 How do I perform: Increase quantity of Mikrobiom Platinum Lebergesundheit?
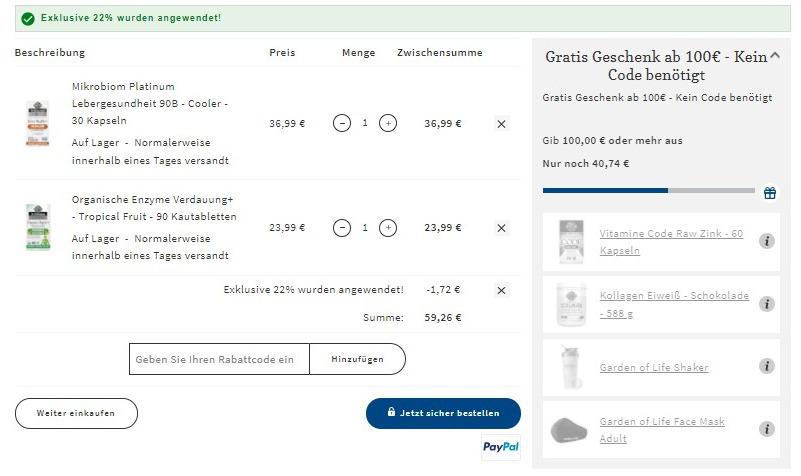coord(388,123)
